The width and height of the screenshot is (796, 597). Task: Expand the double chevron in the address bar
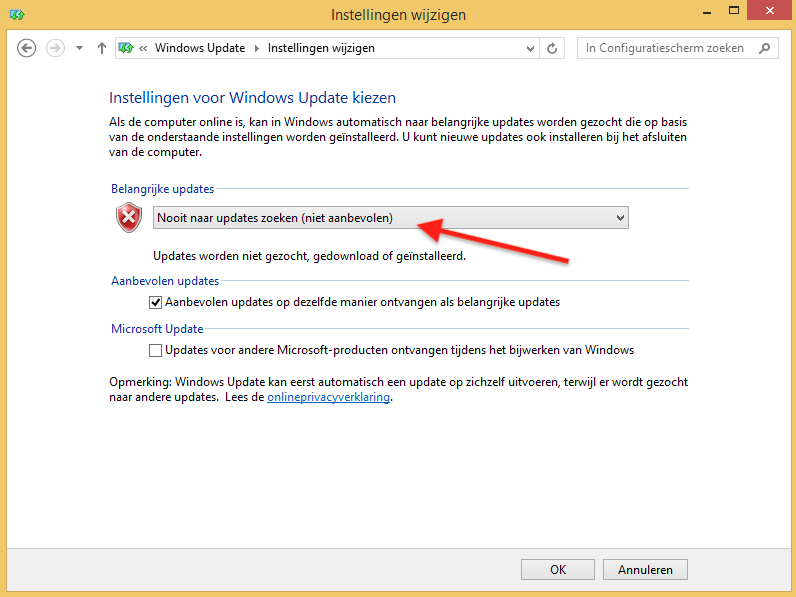point(145,48)
